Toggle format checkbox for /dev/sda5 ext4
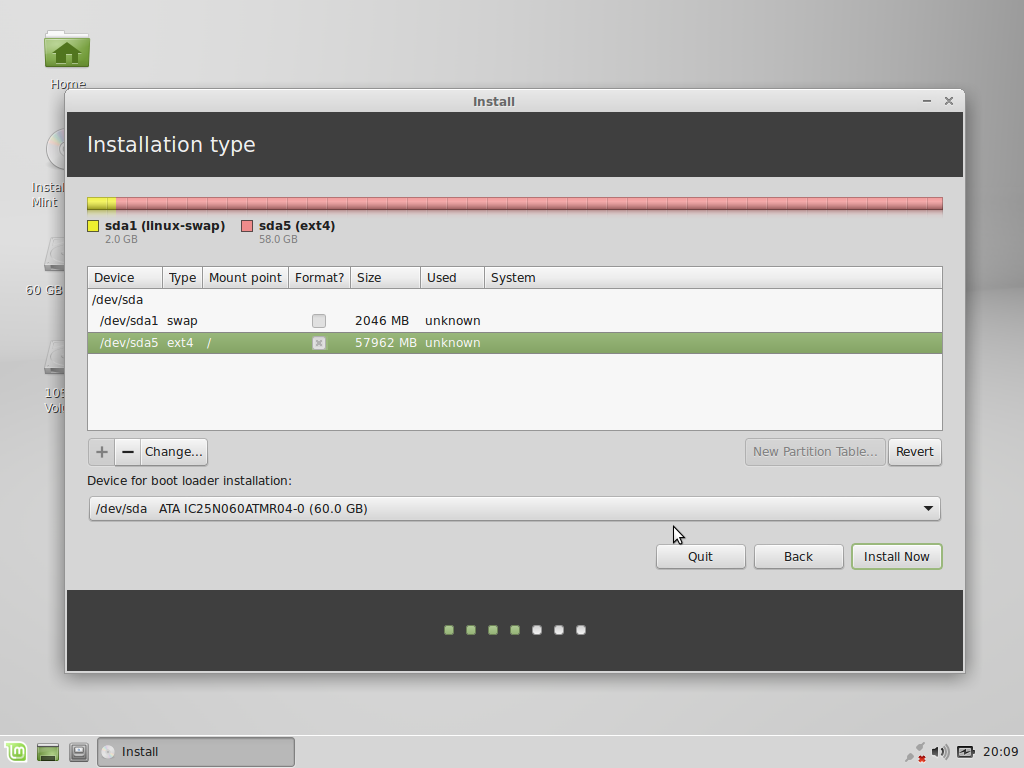This screenshot has height=768, width=1024. pyautogui.click(x=319, y=343)
